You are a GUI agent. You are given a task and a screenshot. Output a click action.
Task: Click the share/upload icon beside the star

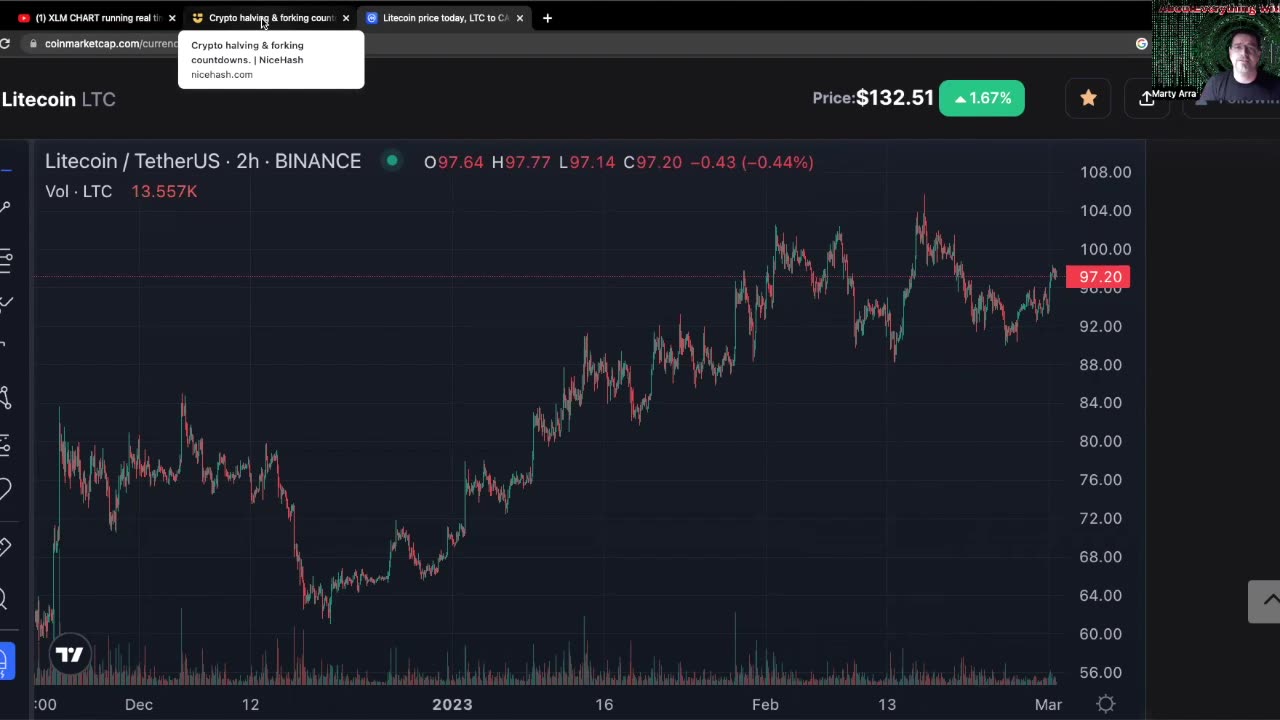(x=1146, y=98)
